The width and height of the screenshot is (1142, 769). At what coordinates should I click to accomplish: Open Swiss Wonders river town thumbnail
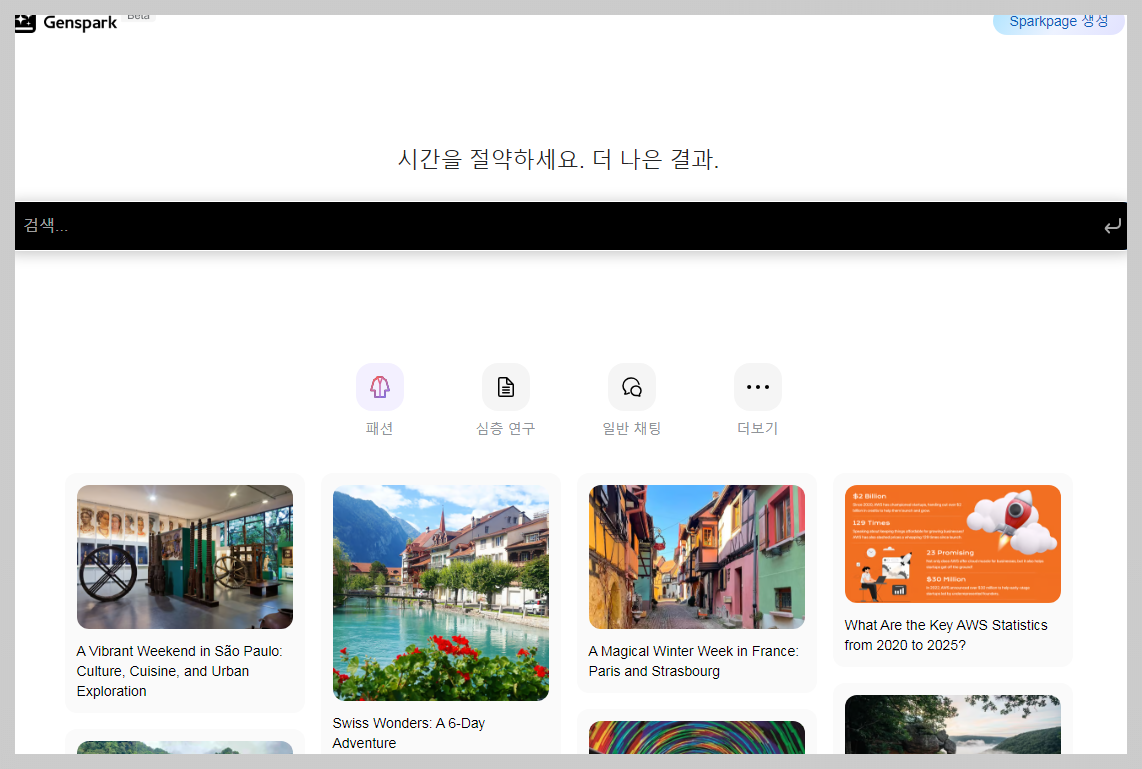441,593
